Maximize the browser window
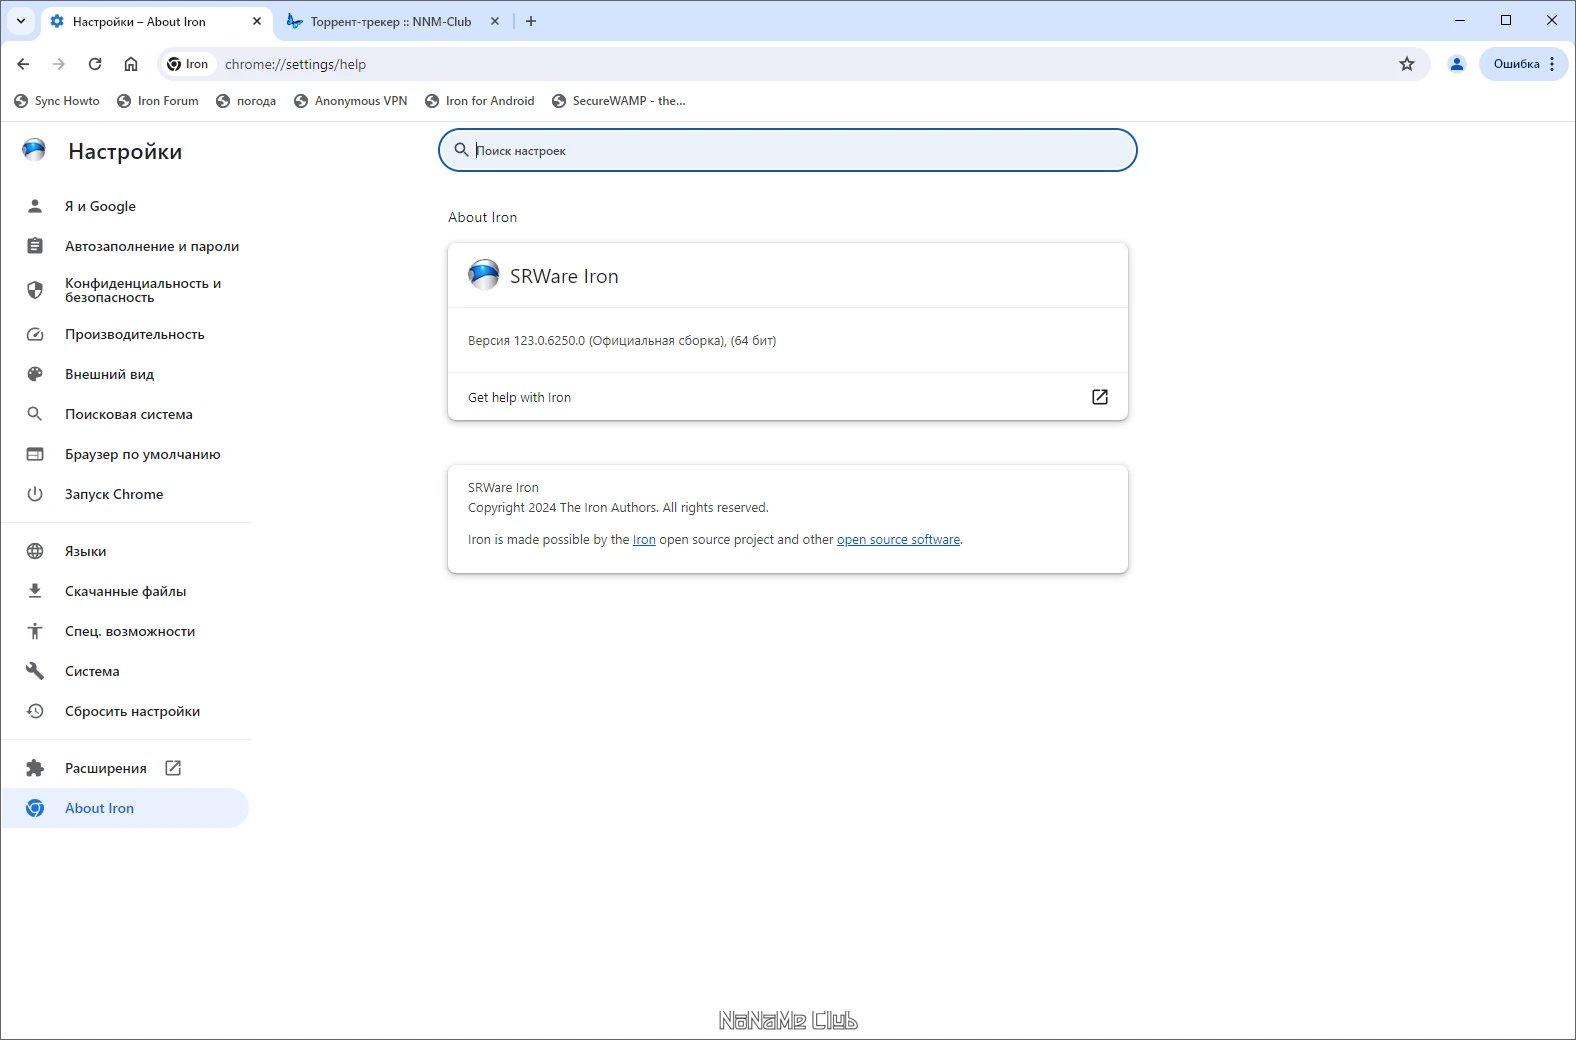Image resolution: width=1576 pixels, height=1040 pixels. click(1506, 20)
